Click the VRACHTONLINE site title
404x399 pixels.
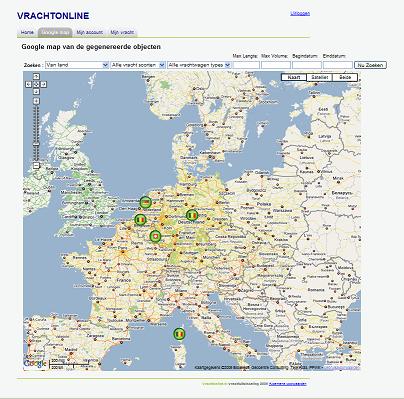[x=53, y=16]
